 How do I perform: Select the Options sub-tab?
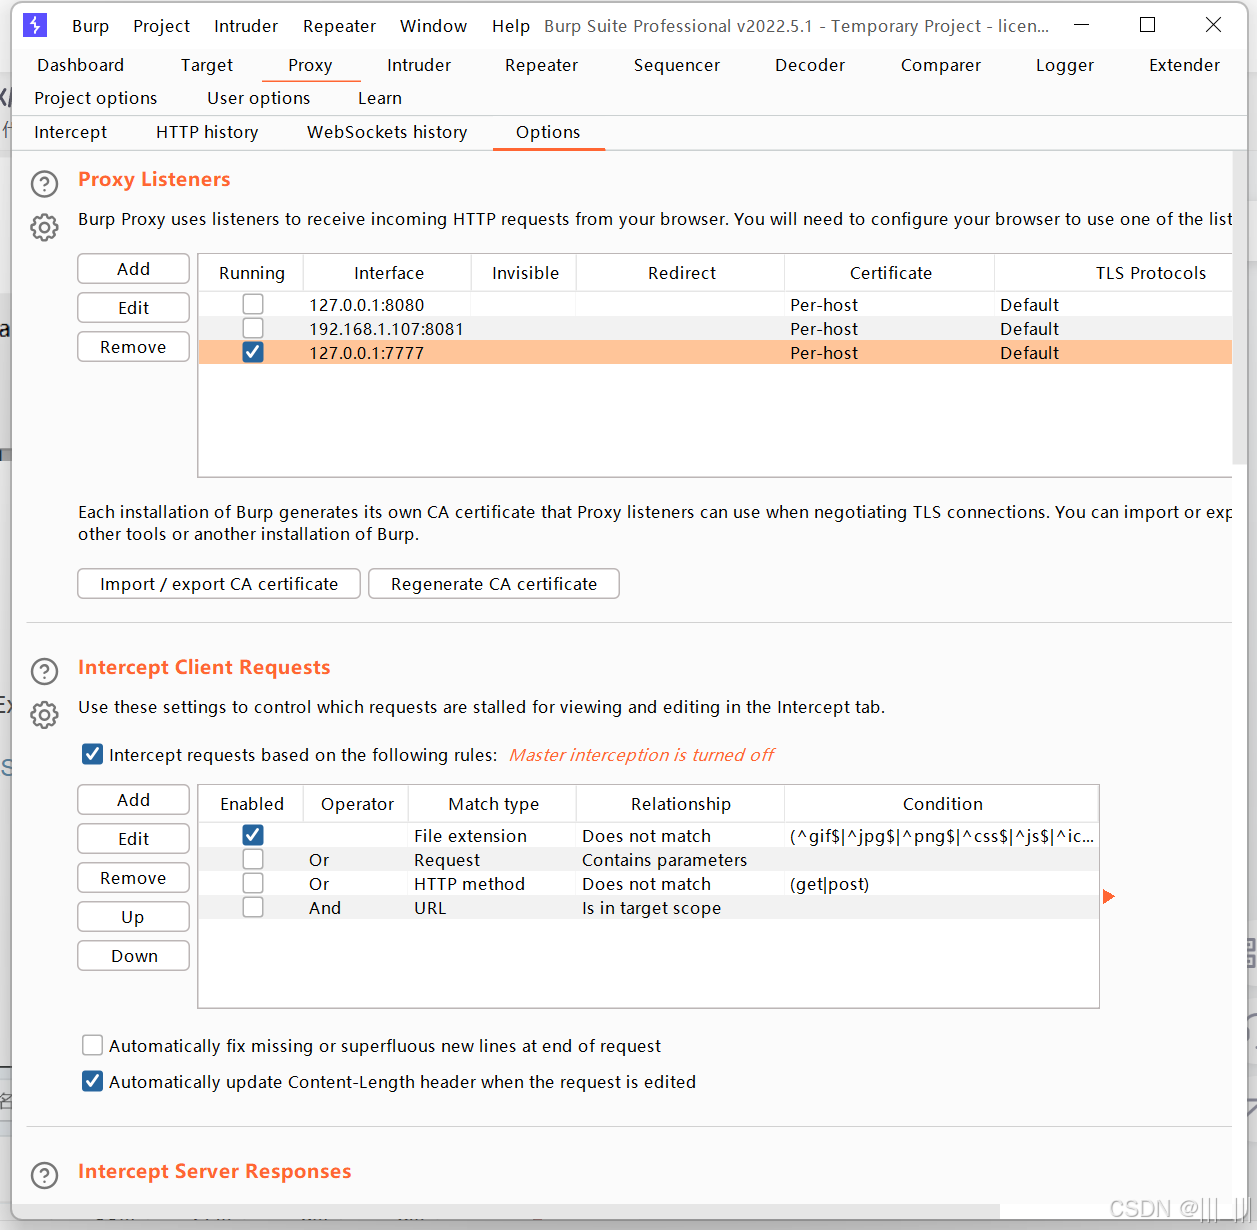tap(548, 132)
